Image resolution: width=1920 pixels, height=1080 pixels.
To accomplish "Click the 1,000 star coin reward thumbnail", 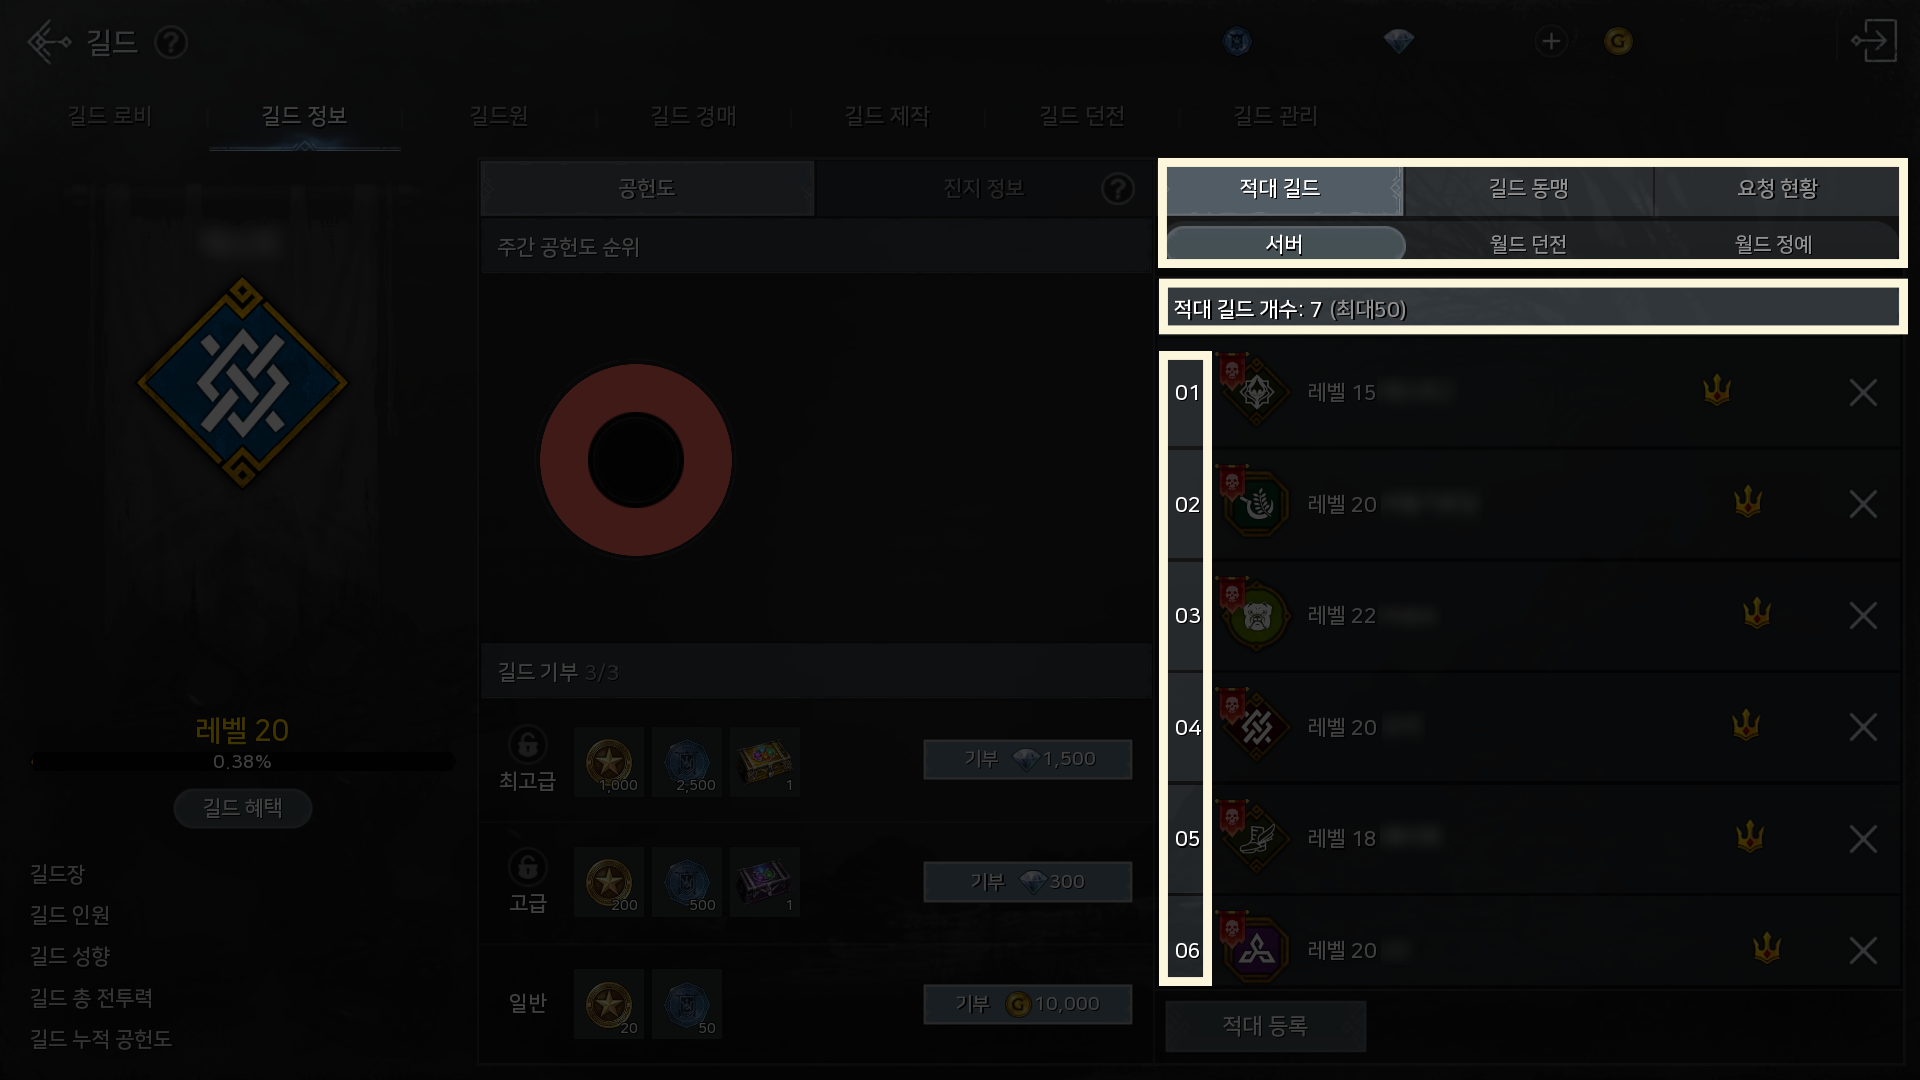I will coord(609,762).
